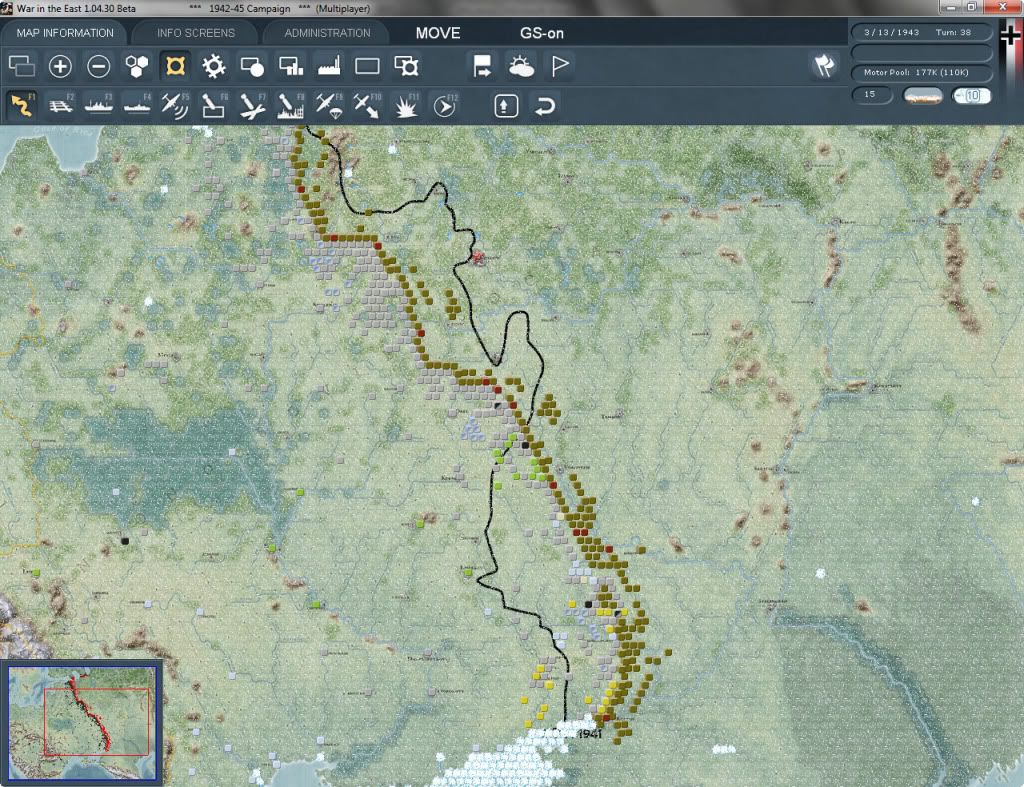Select air recon F5 plane icon
Image resolution: width=1024 pixels, height=787 pixels.
click(175, 105)
